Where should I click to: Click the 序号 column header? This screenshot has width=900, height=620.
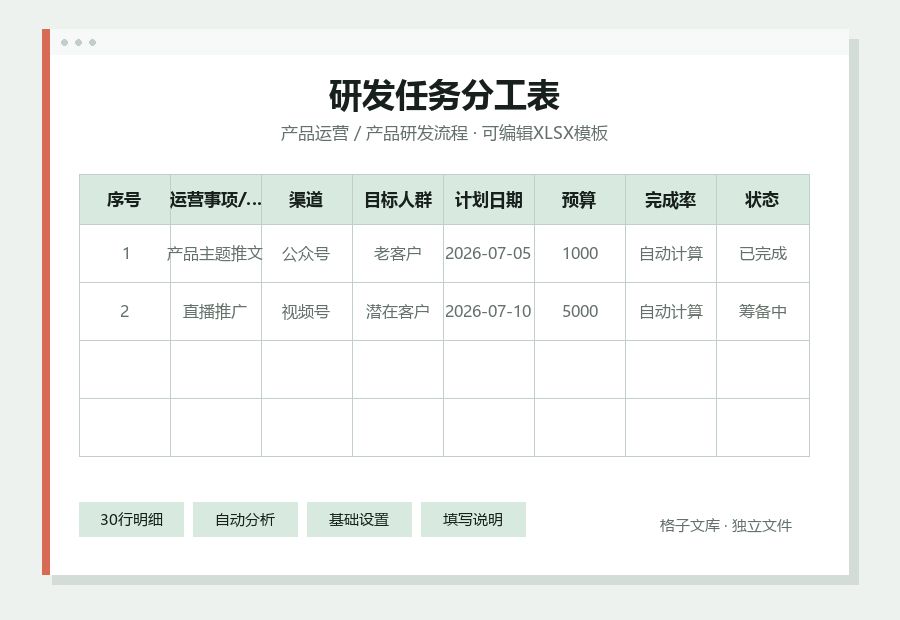click(x=125, y=200)
